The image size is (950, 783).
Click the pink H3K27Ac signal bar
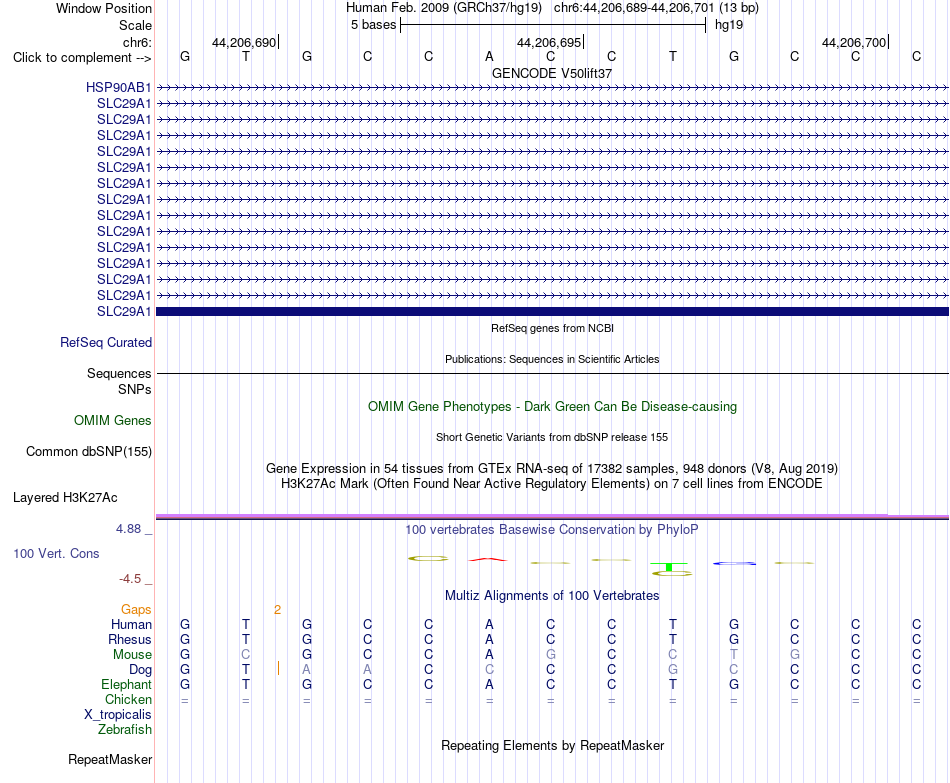click(552, 516)
